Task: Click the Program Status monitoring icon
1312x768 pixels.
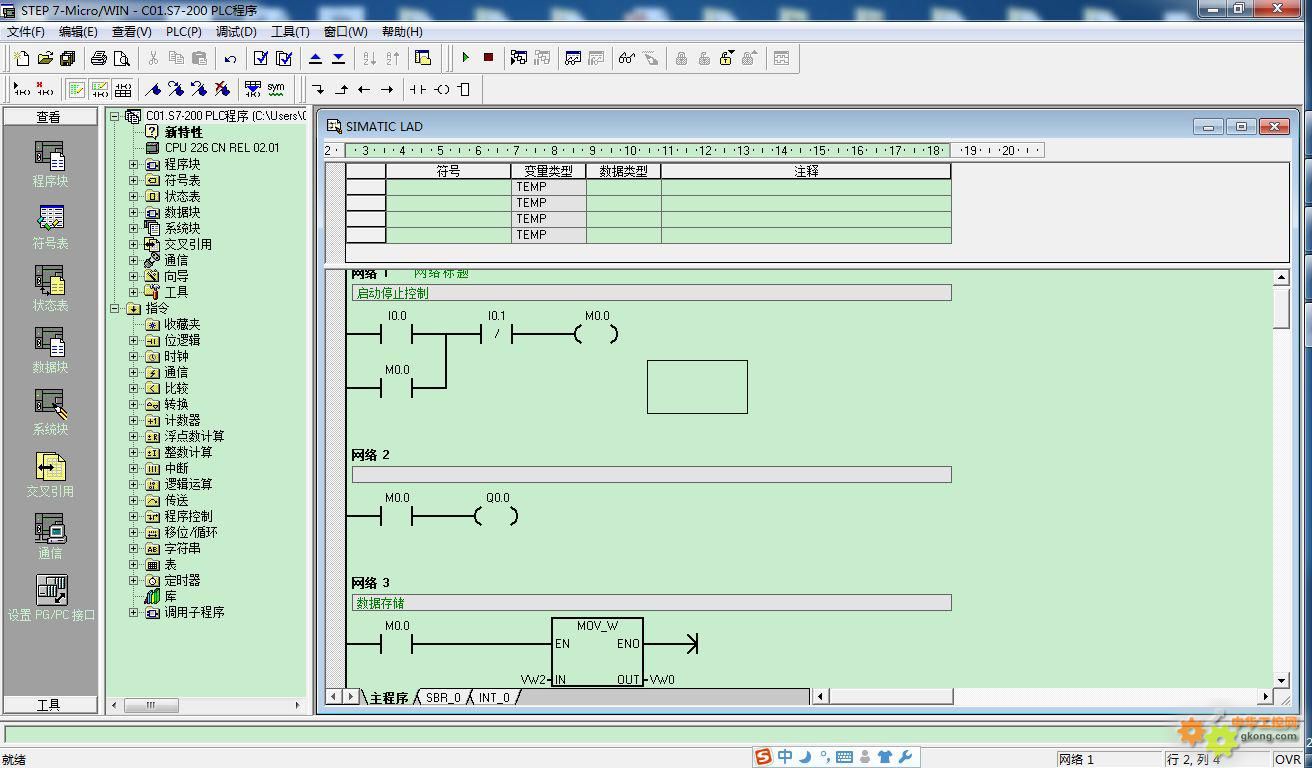Action: (x=519, y=58)
